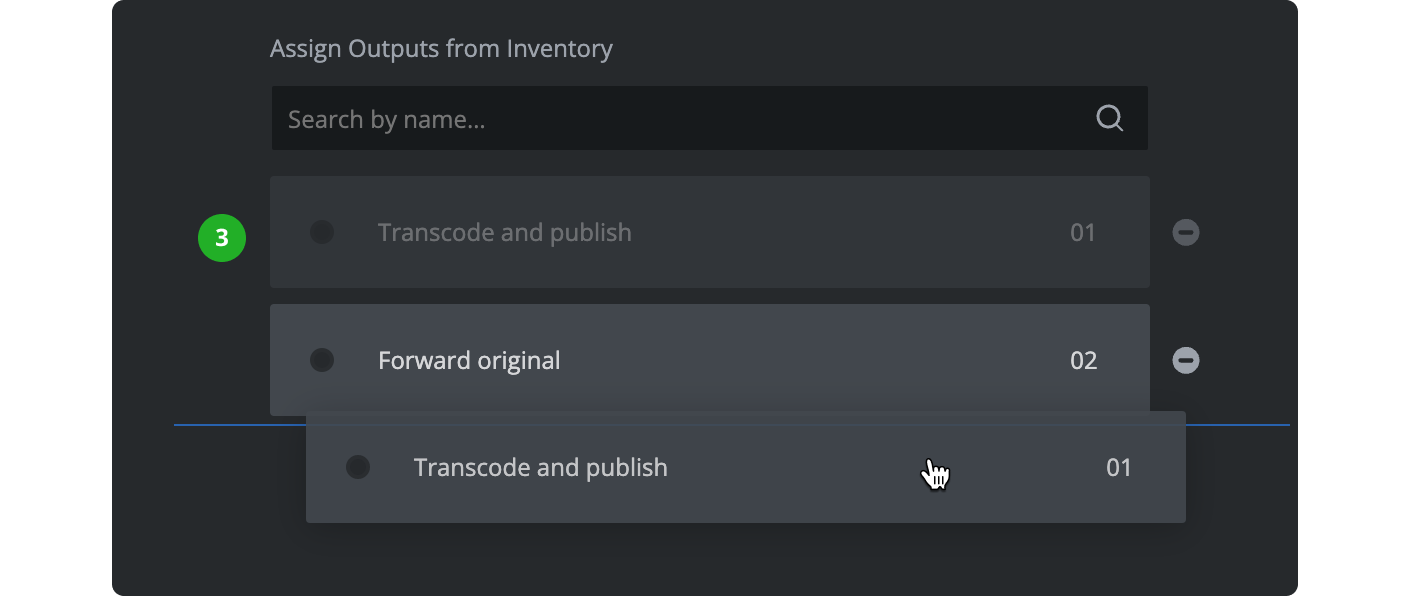
Task: Click the Assign Outputs from Inventory heading
Action: (441, 48)
